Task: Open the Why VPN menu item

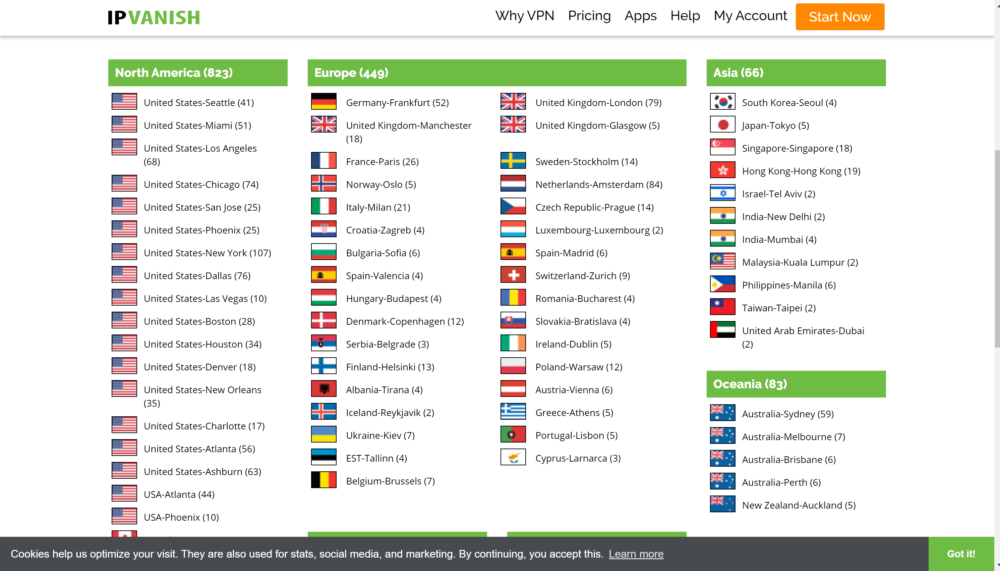Action: coord(524,16)
